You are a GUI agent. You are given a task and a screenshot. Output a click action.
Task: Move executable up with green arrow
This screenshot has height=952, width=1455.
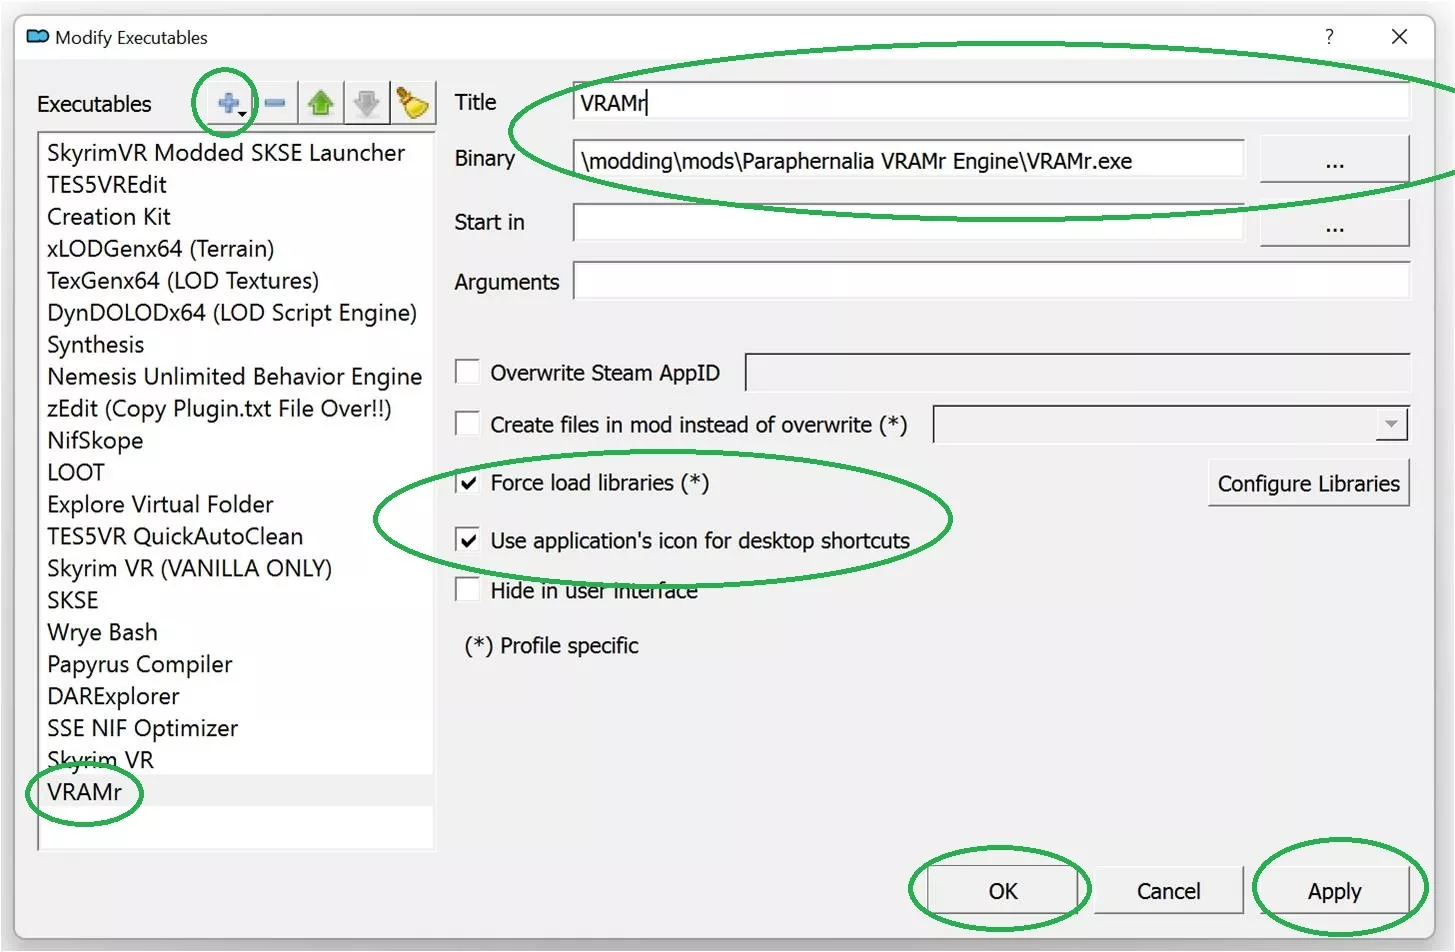click(320, 103)
